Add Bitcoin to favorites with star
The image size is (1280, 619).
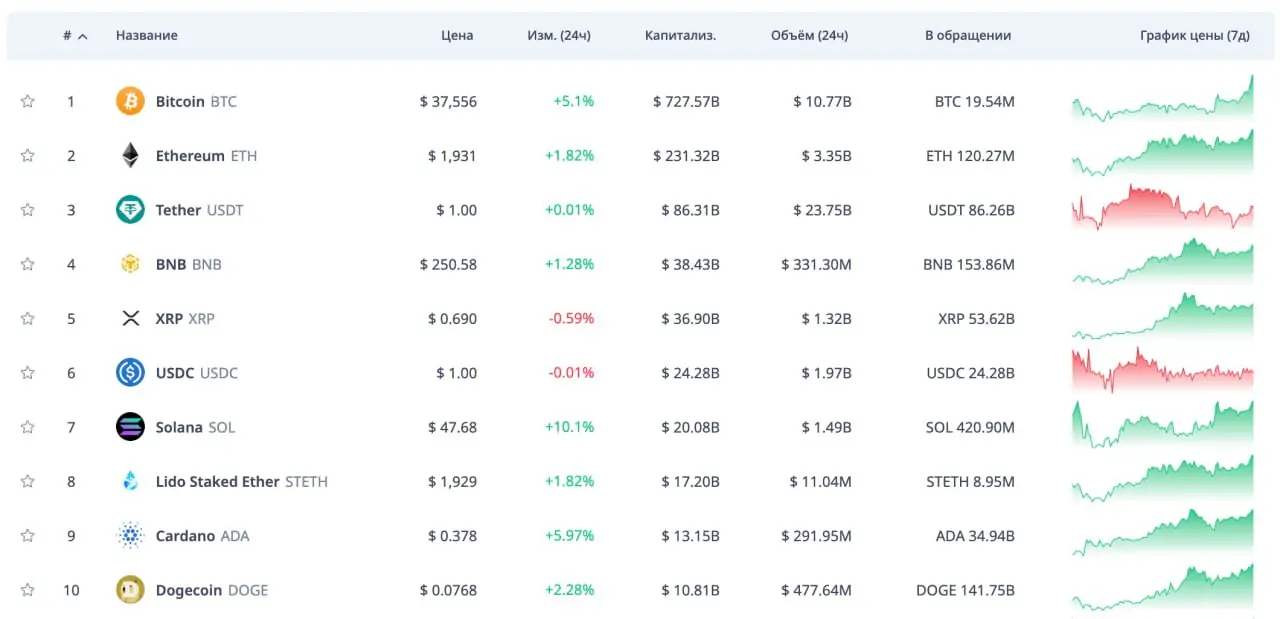click(28, 101)
